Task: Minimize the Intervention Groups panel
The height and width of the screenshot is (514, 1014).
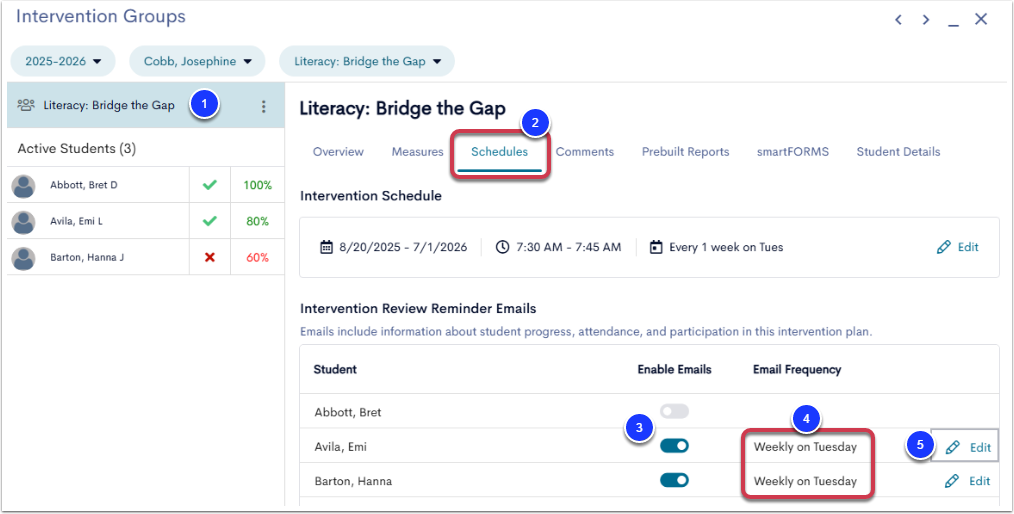Action: pos(953,24)
